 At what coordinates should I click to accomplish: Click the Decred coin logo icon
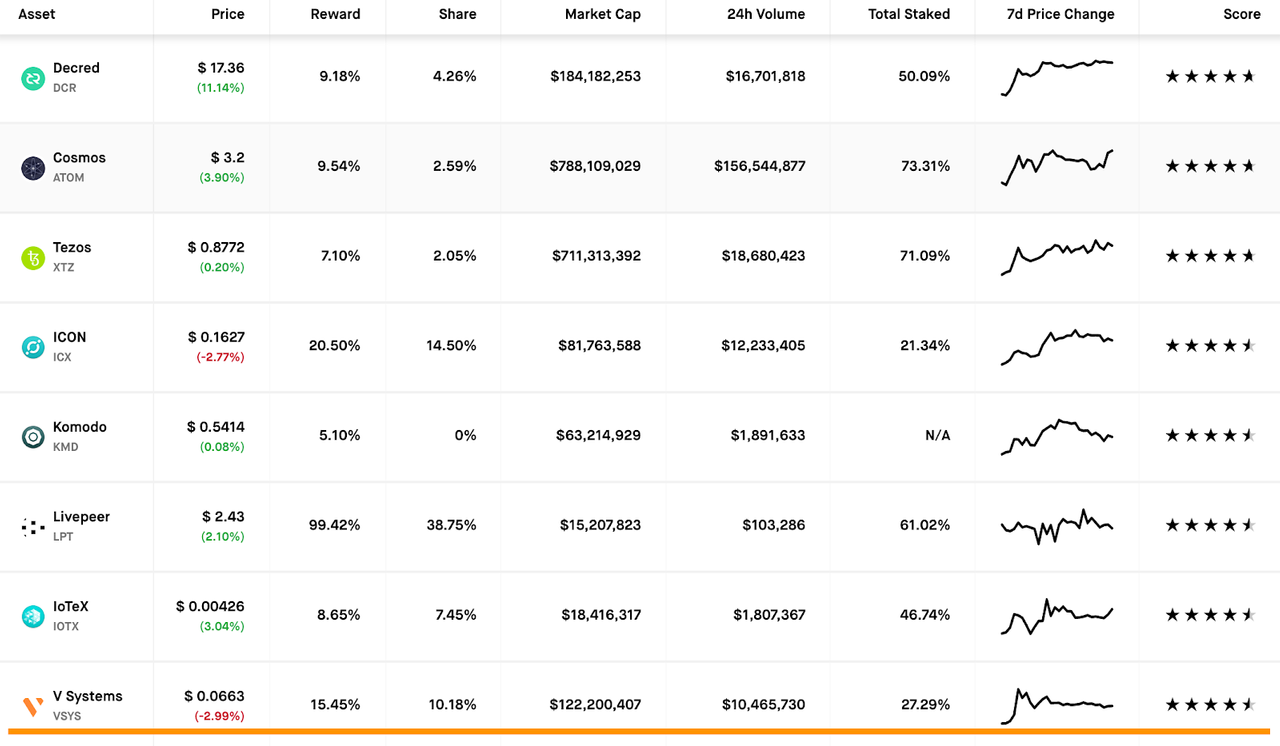pos(33,78)
